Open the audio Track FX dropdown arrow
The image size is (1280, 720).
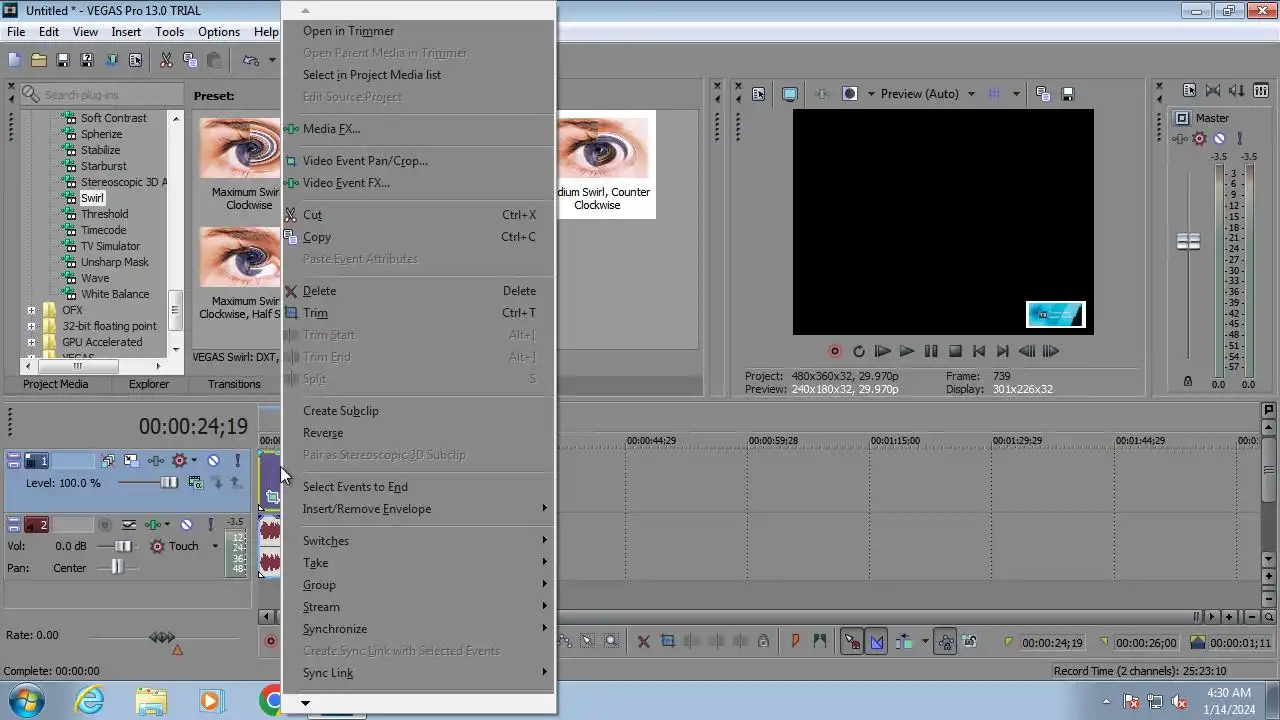click(x=167, y=524)
